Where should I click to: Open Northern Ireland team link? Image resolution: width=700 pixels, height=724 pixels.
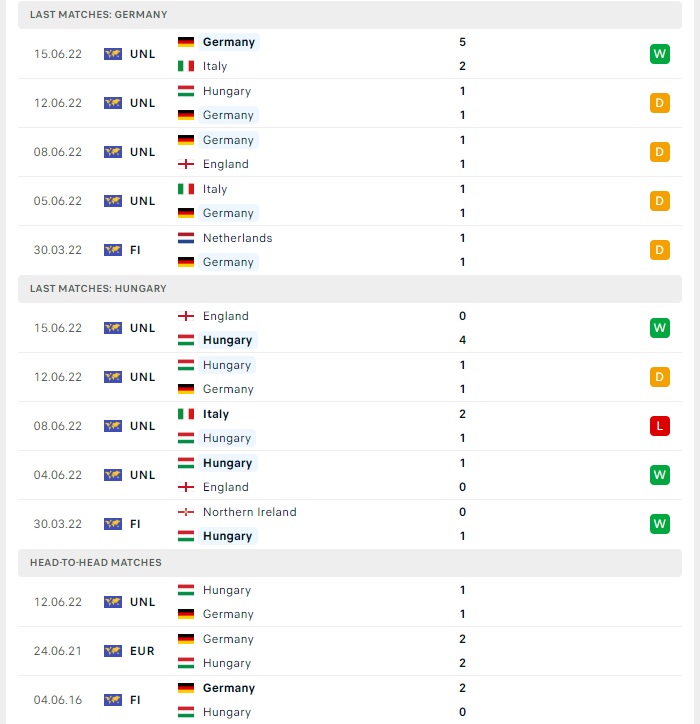(x=249, y=512)
